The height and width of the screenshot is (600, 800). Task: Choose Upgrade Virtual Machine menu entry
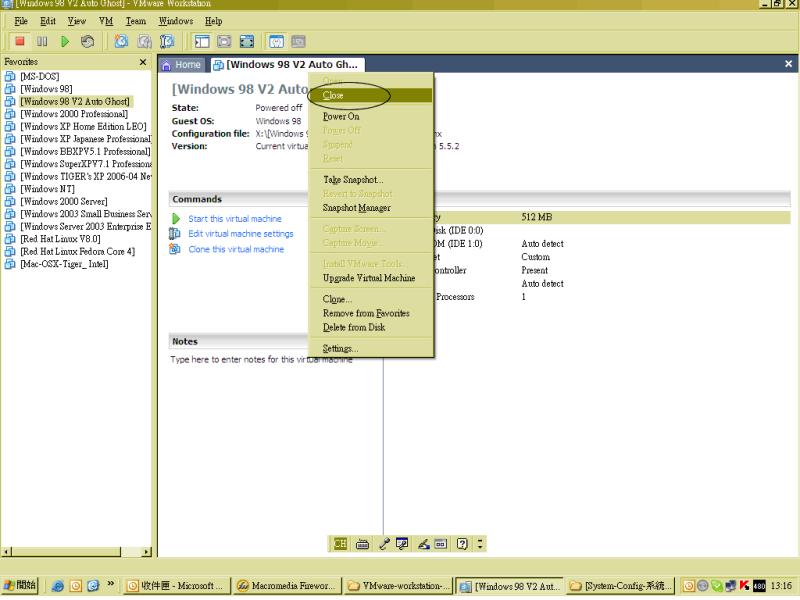[x=371, y=278]
